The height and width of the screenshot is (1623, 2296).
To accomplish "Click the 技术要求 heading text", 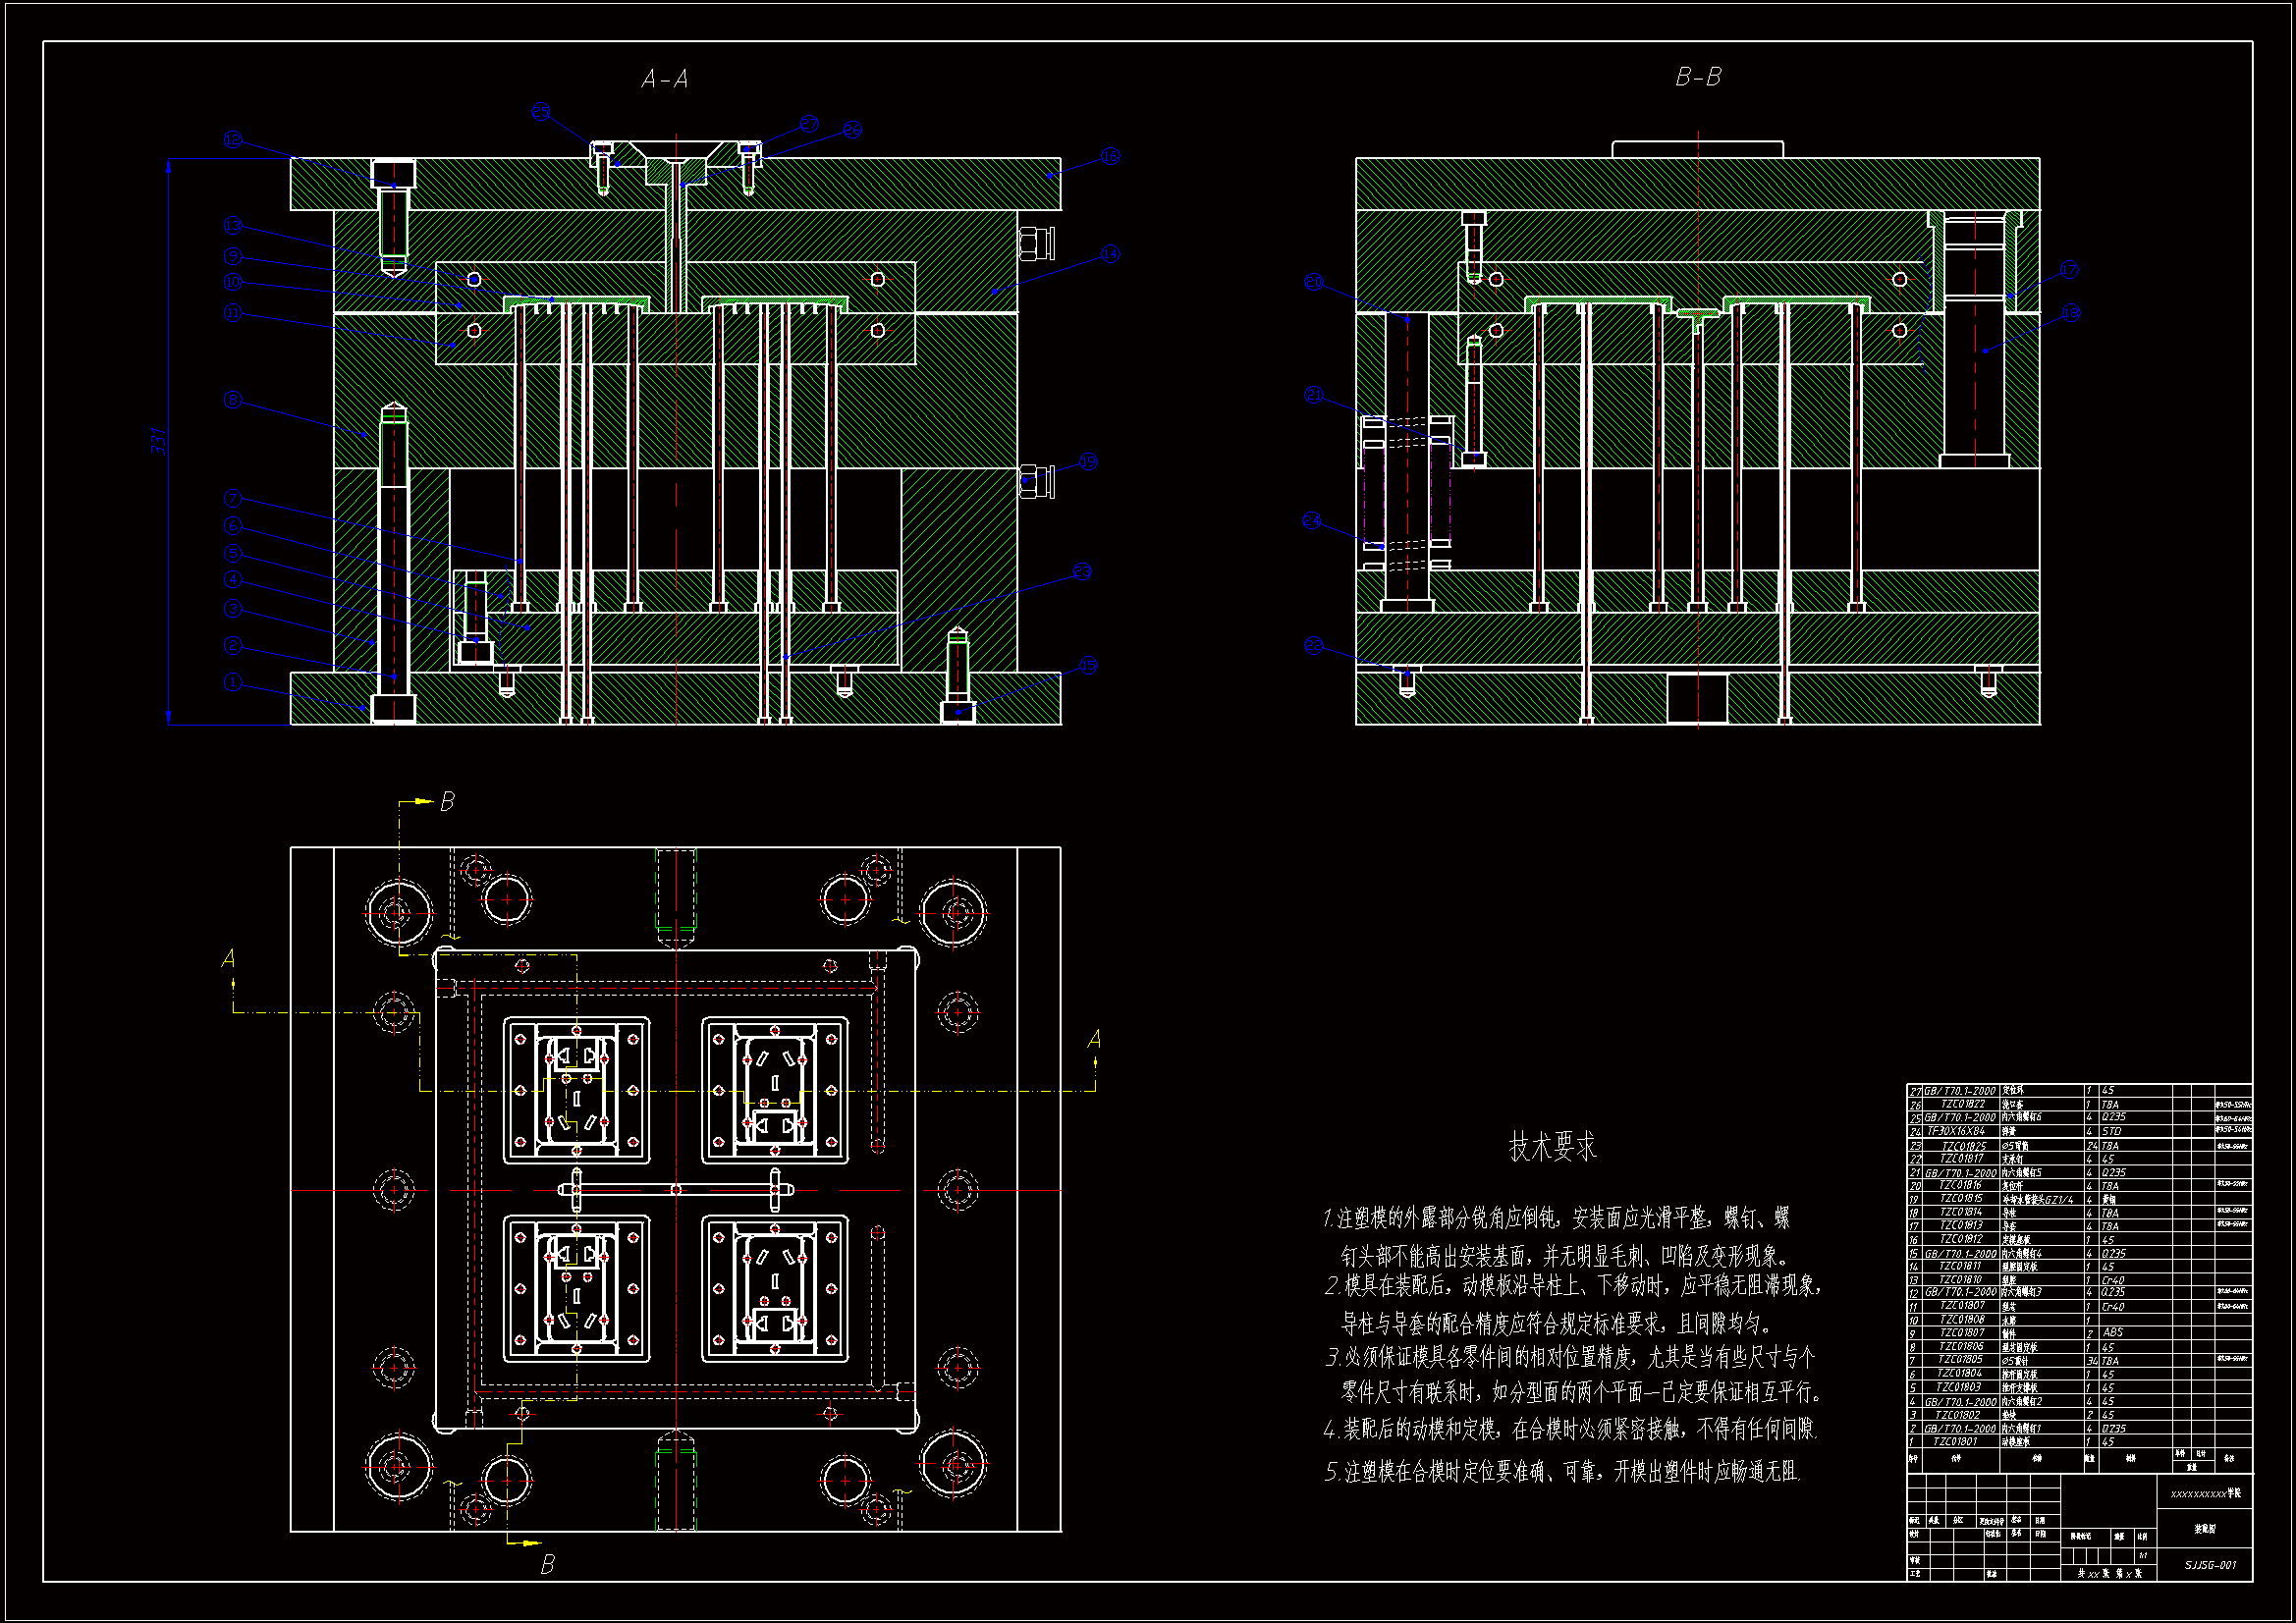I will click(x=1552, y=1147).
